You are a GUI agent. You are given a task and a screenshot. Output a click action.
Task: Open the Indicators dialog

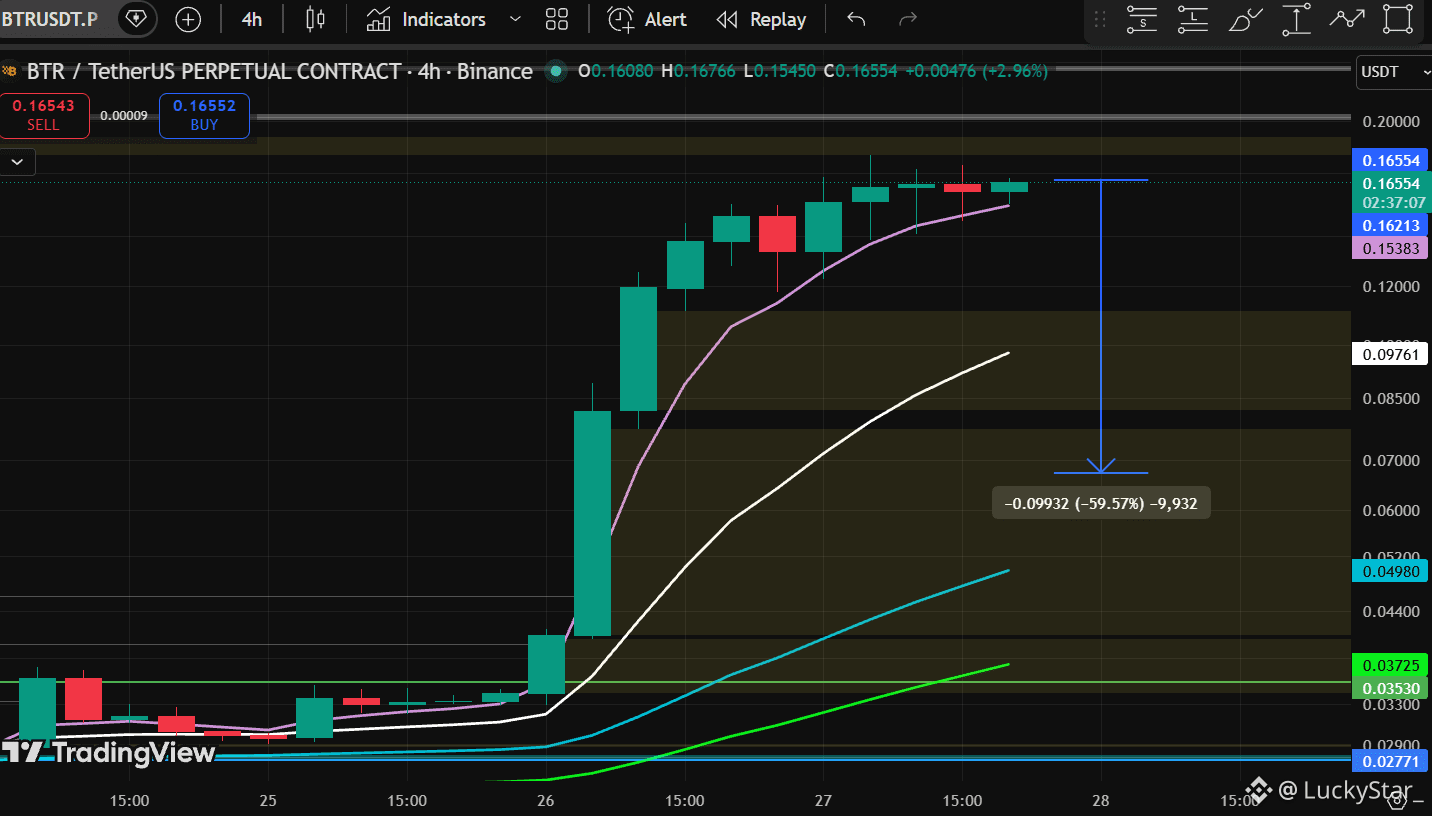pos(426,19)
